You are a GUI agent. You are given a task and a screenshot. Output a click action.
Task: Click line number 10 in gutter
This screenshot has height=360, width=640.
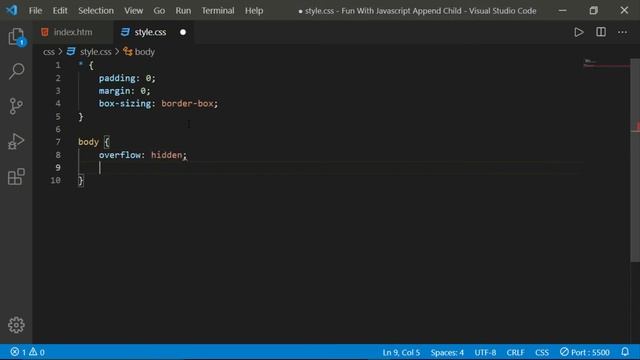[x=56, y=180]
